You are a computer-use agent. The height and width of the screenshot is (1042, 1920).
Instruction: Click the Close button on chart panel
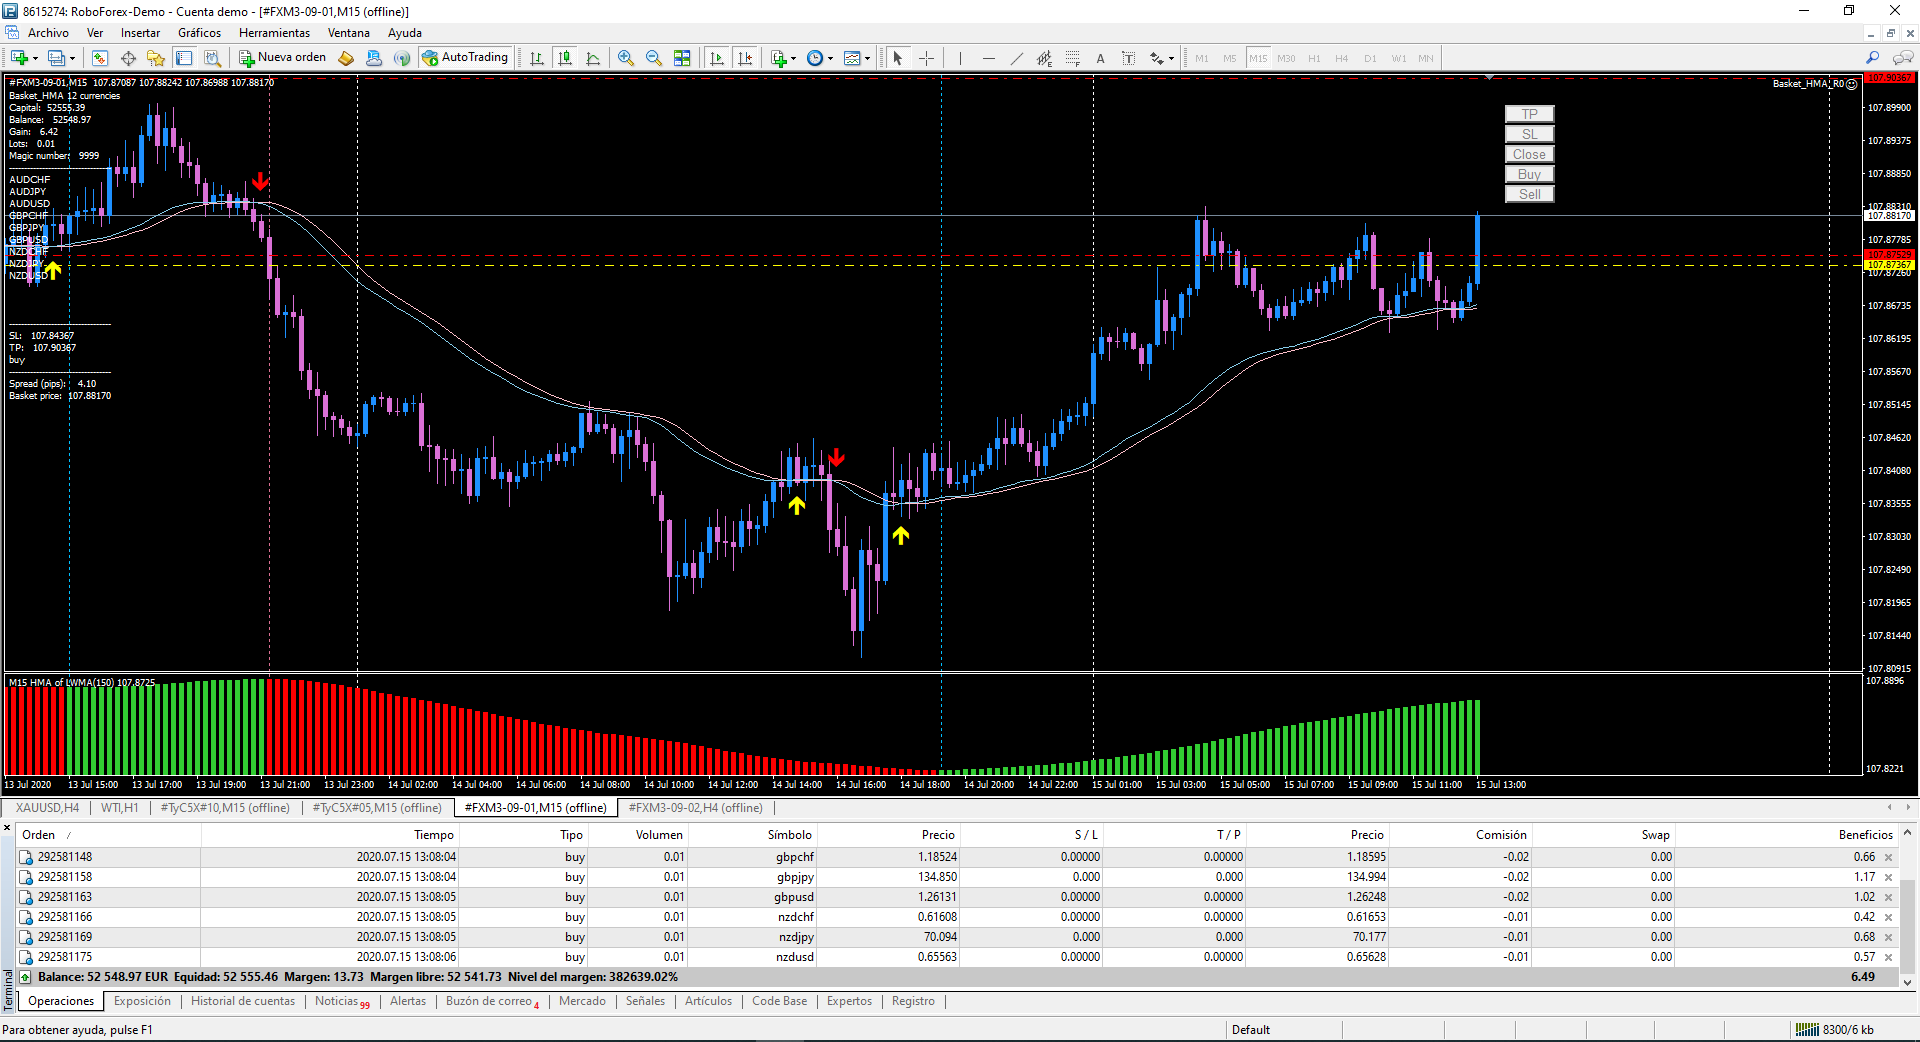1529,154
